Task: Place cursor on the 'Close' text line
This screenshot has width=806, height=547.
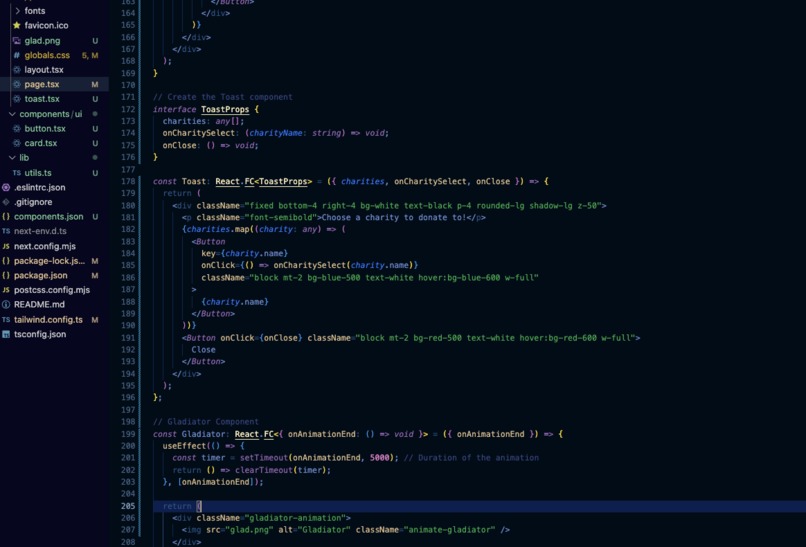Action: 204,350
